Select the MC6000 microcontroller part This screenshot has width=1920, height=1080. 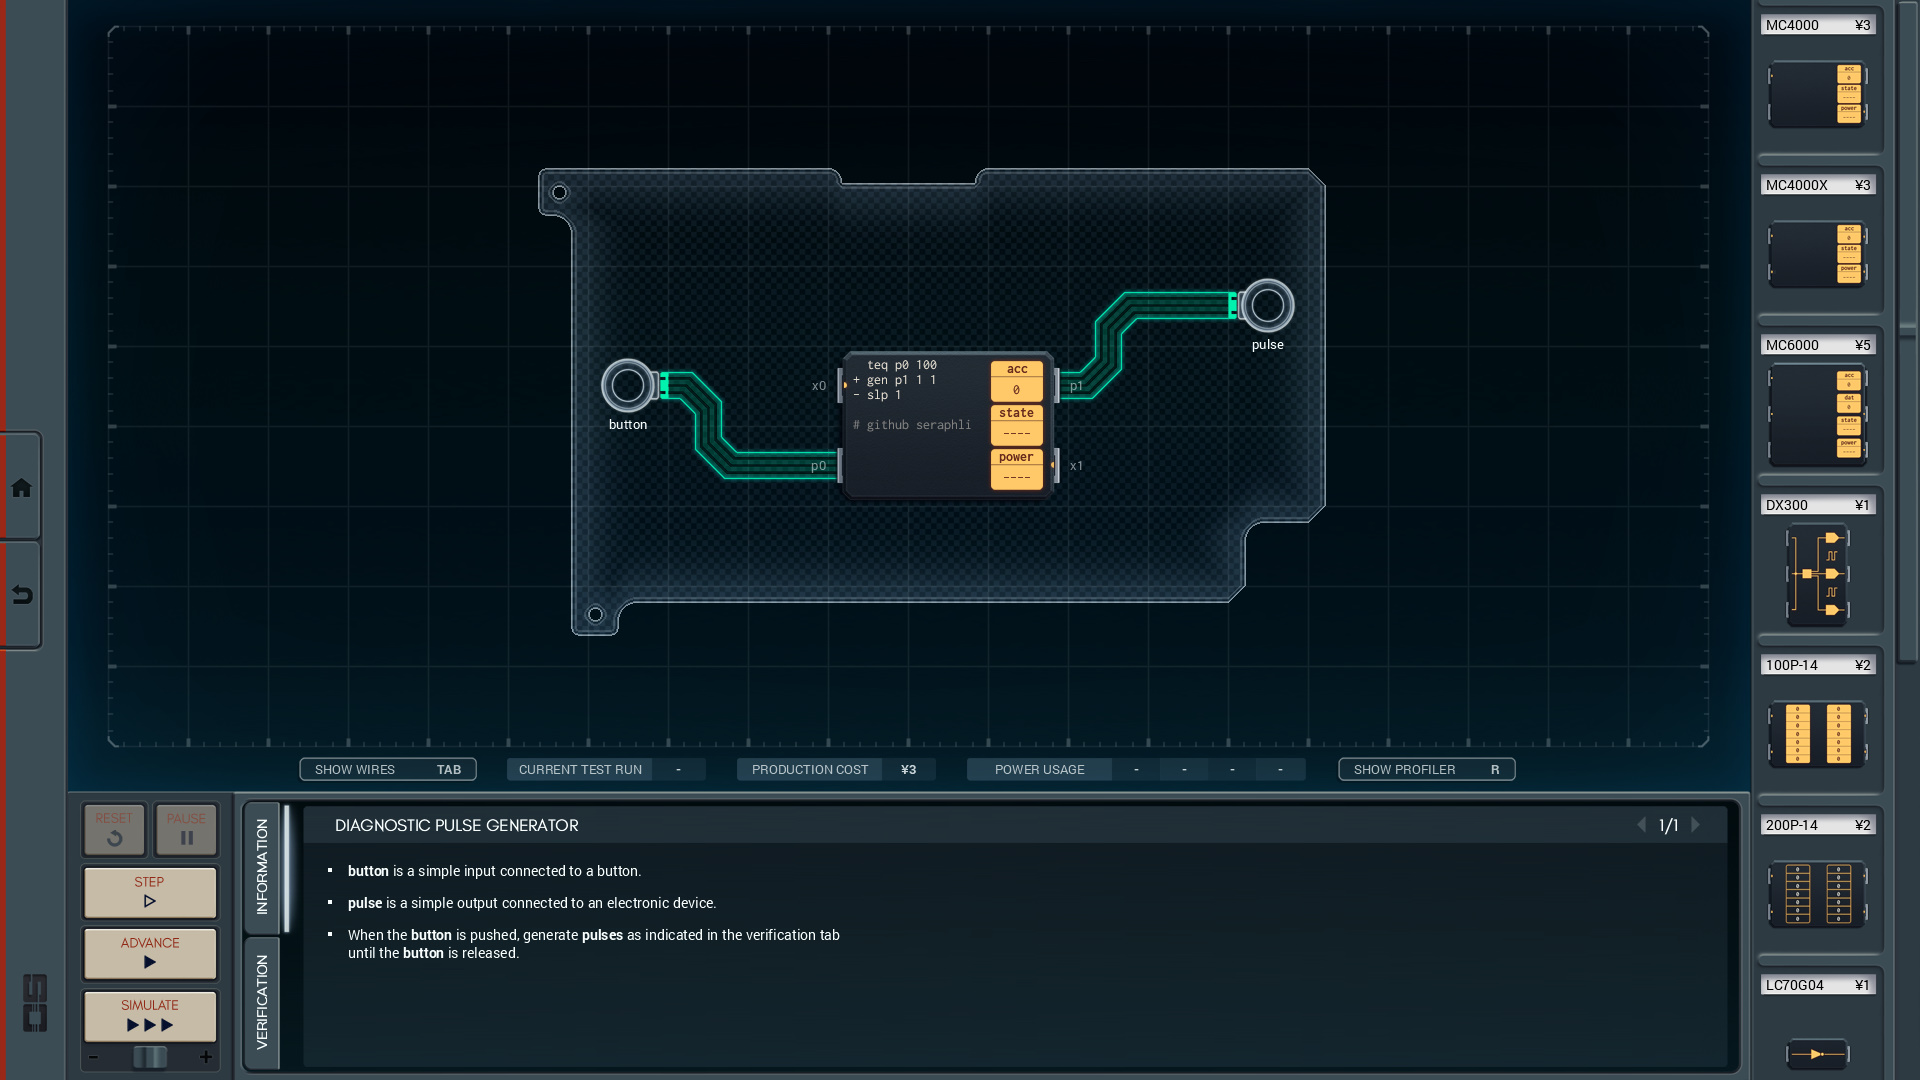click(x=1817, y=415)
